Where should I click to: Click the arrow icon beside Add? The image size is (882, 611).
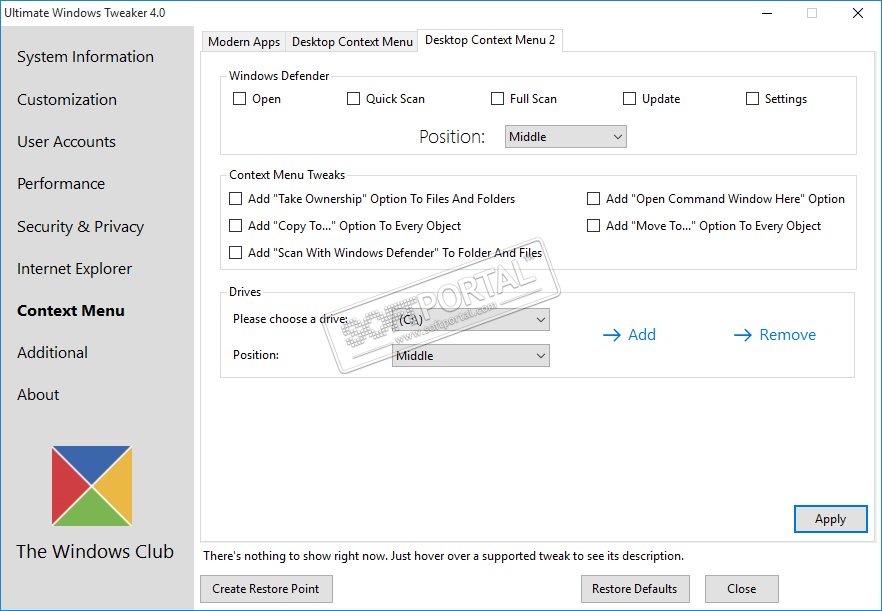coord(611,335)
